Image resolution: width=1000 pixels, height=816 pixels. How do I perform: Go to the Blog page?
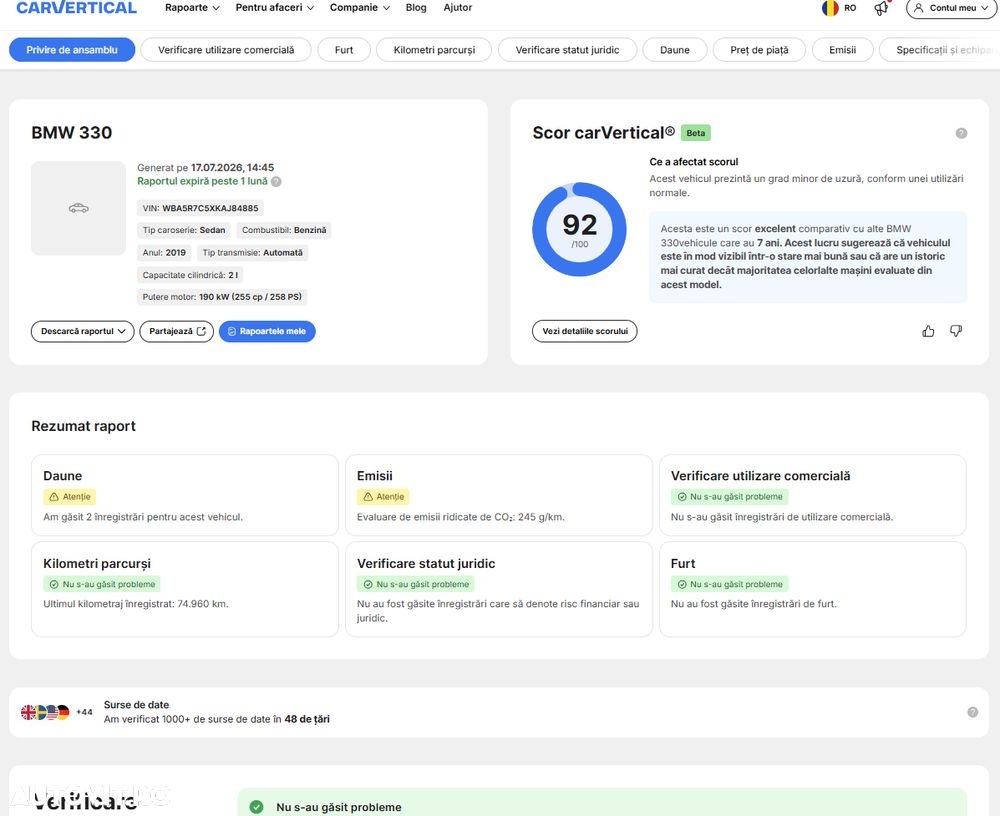(416, 8)
